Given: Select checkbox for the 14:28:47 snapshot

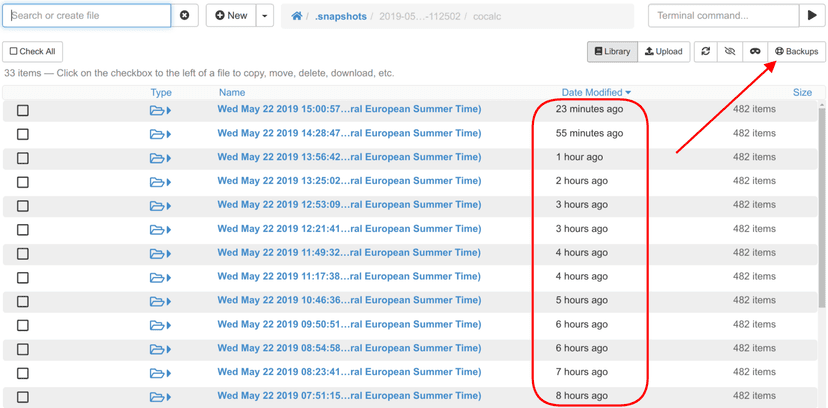Looking at the screenshot, I should [x=23, y=134].
